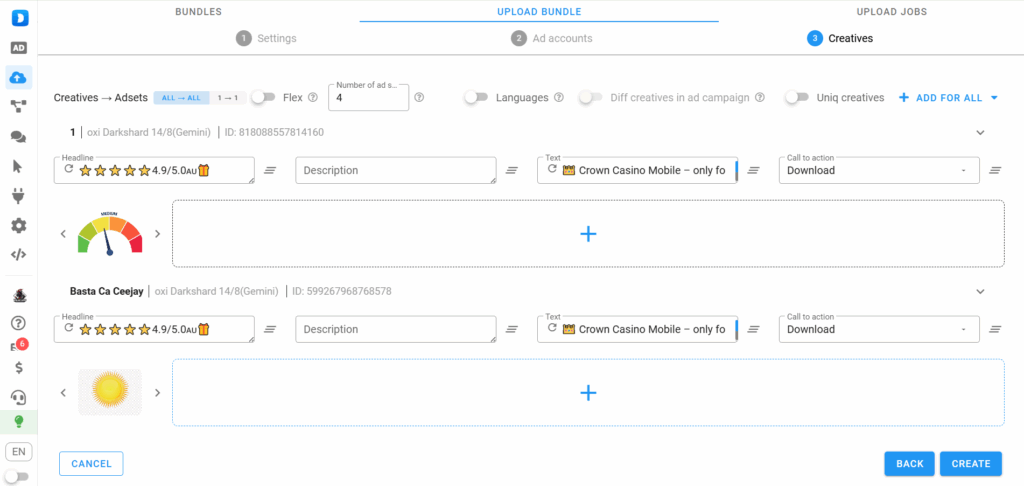Open the help question mark in sidebar
The image size is (1024, 486).
[19, 323]
